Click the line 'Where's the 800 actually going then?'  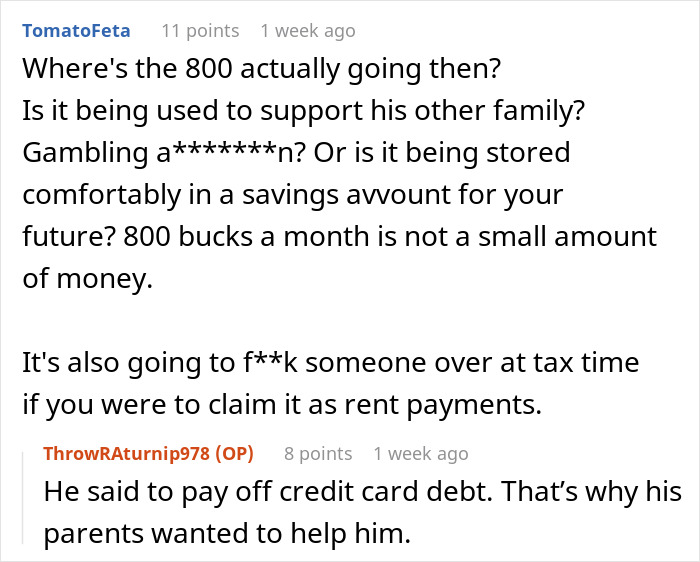click(x=262, y=68)
